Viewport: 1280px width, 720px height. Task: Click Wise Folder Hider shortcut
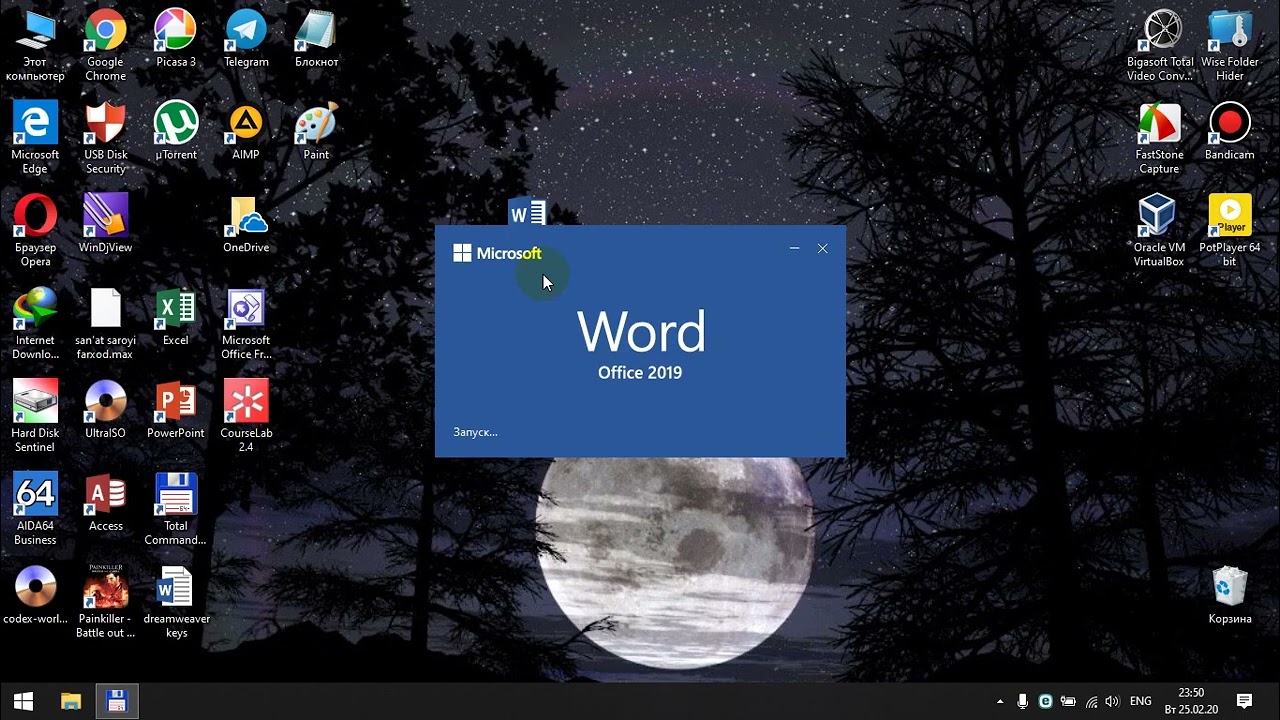1230,46
